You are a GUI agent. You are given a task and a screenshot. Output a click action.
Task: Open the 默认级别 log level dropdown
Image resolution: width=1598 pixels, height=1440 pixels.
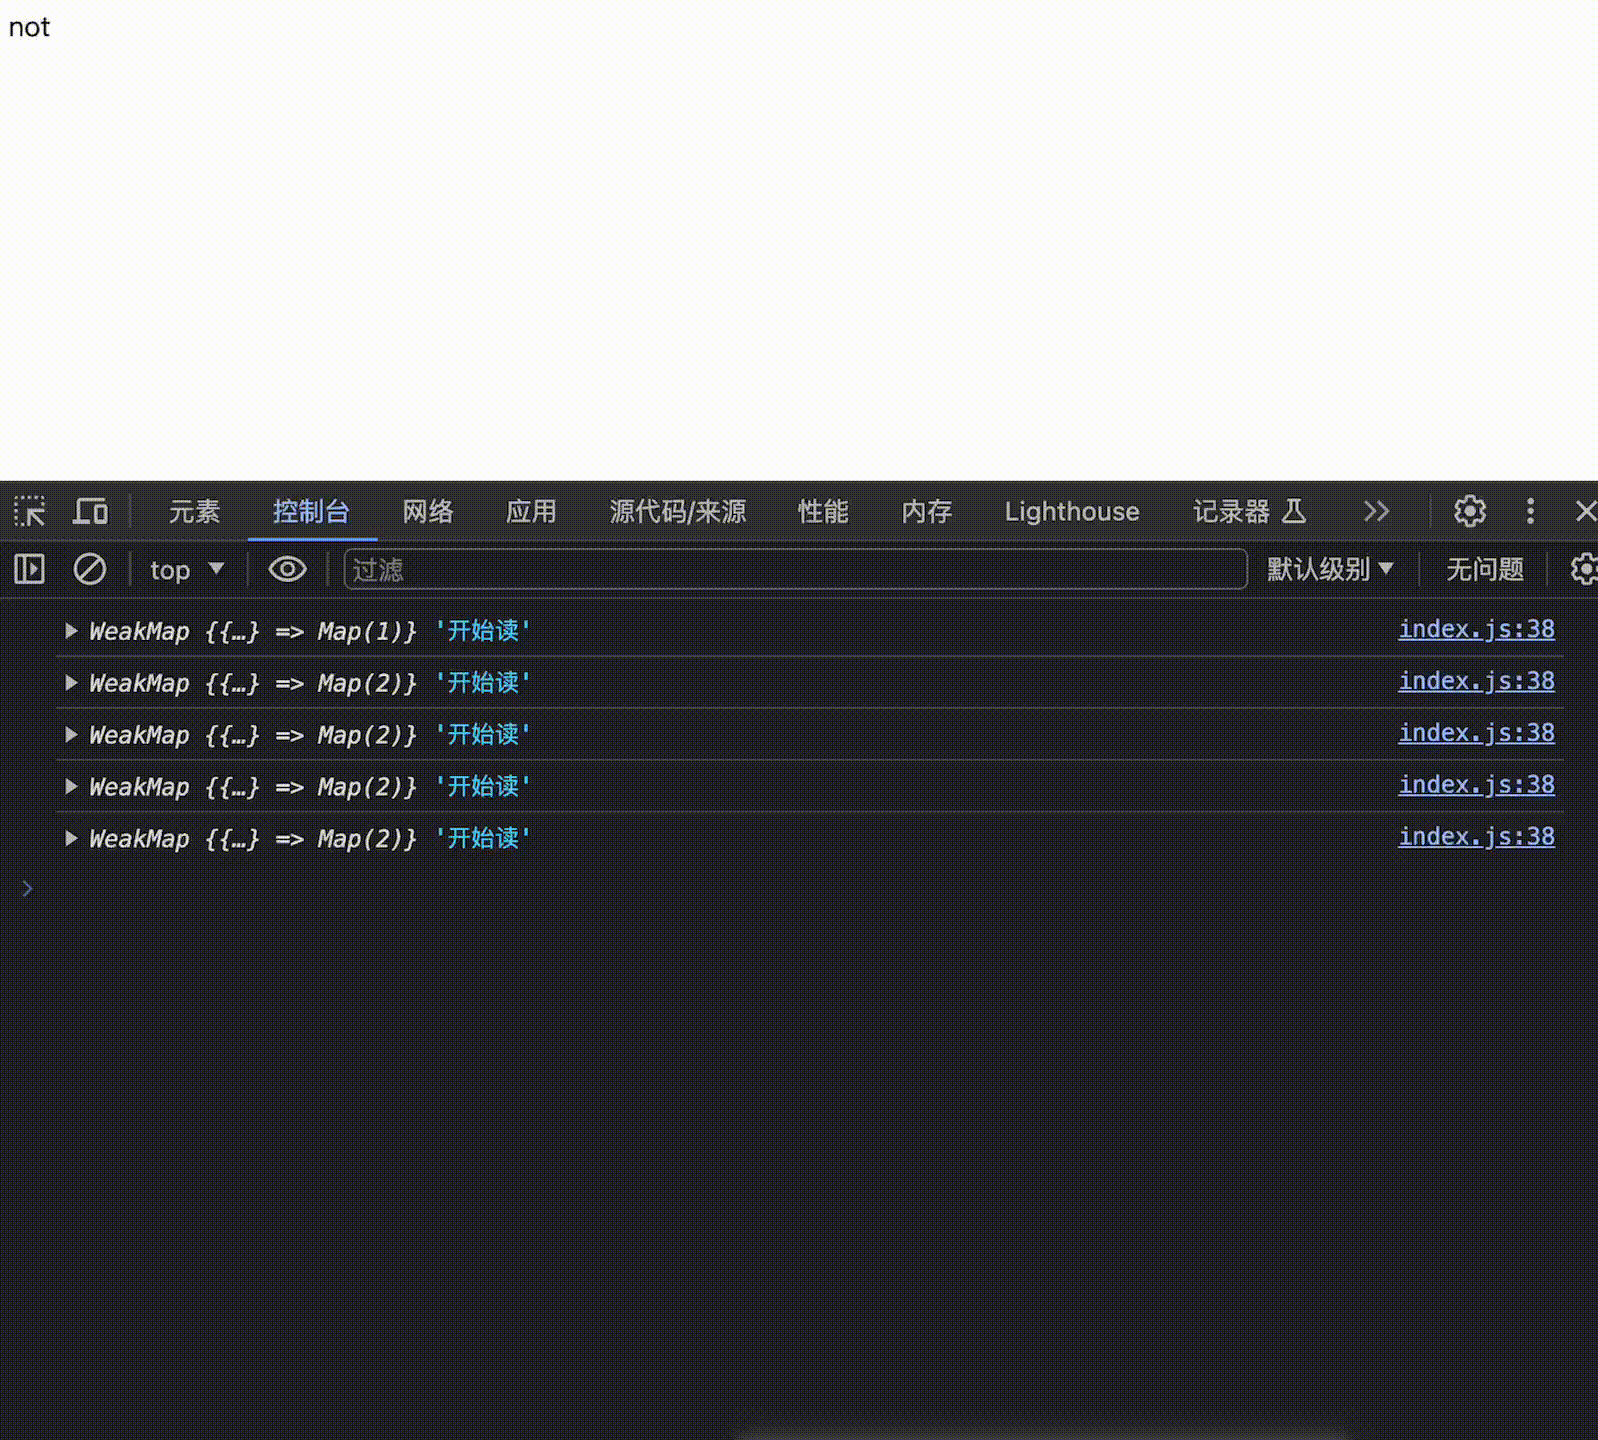tap(1330, 570)
